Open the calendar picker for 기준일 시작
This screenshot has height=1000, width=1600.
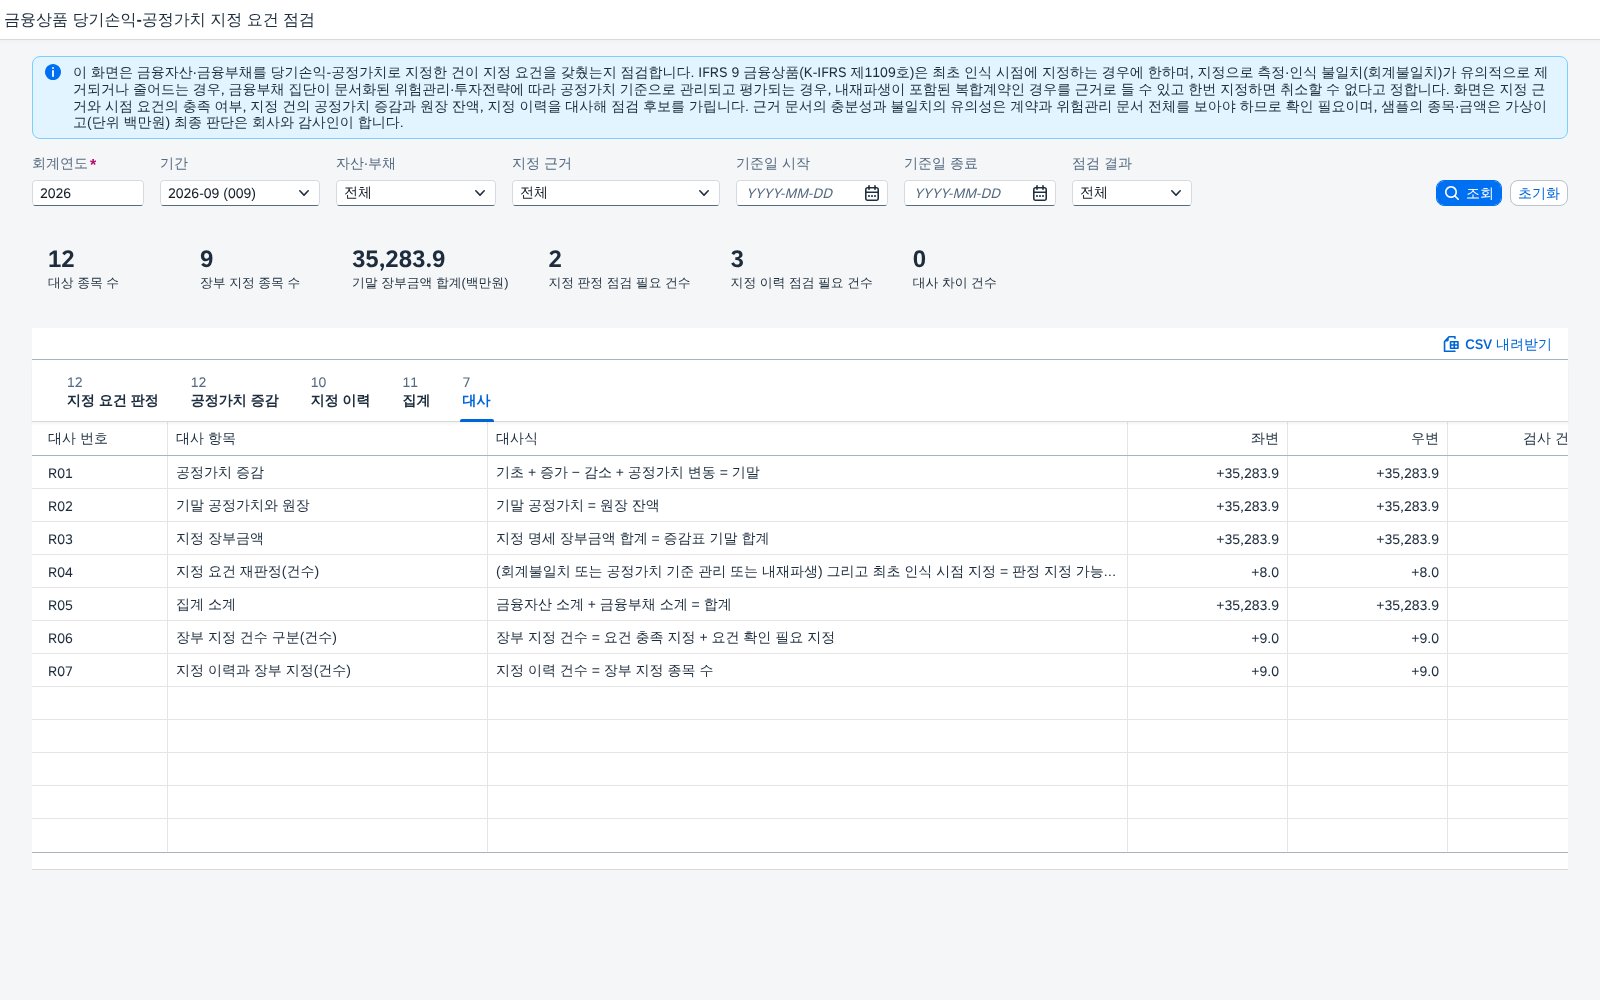(872, 193)
